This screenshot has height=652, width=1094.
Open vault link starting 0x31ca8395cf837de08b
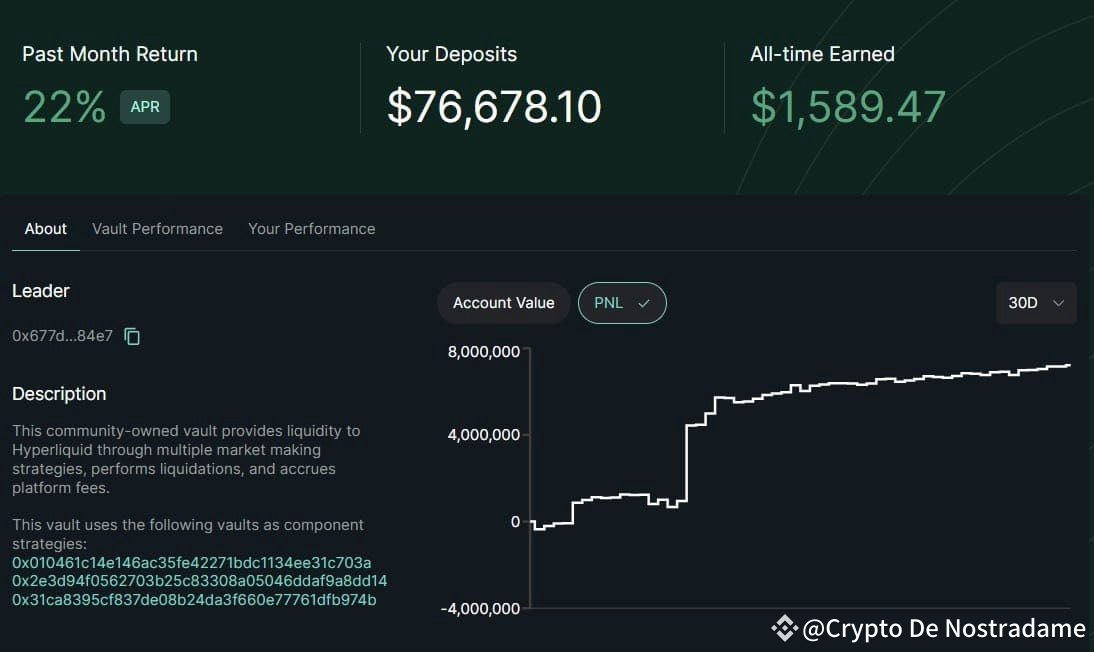[x=196, y=600]
